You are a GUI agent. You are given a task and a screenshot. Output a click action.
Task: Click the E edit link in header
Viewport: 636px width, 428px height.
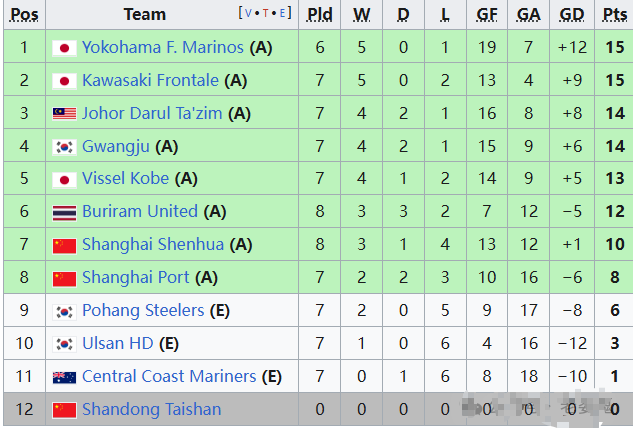(x=283, y=13)
